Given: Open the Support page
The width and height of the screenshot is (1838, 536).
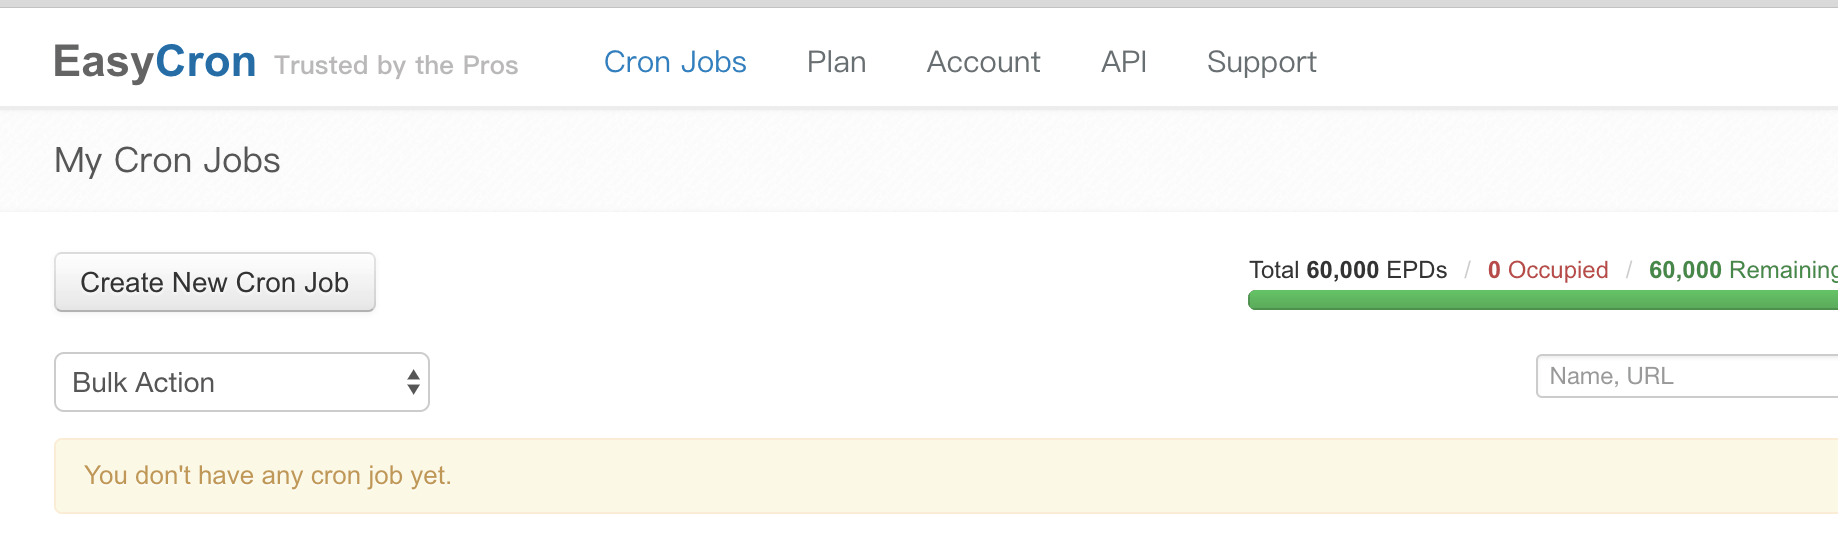Looking at the screenshot, I should pyautogui.click(x=1261, y=62).
